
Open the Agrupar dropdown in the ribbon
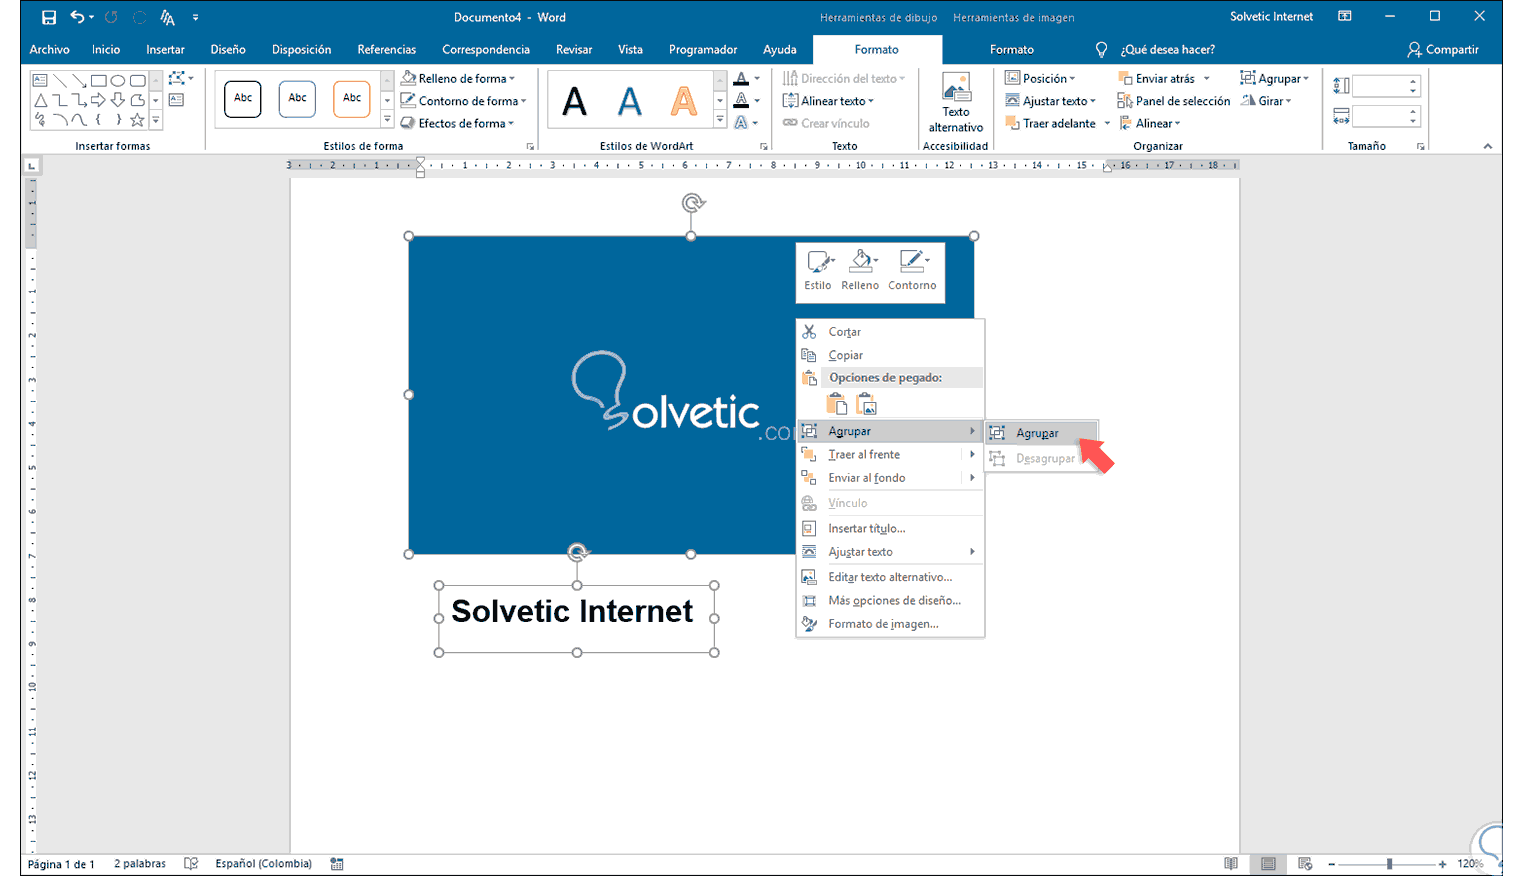click(1275, 78)
